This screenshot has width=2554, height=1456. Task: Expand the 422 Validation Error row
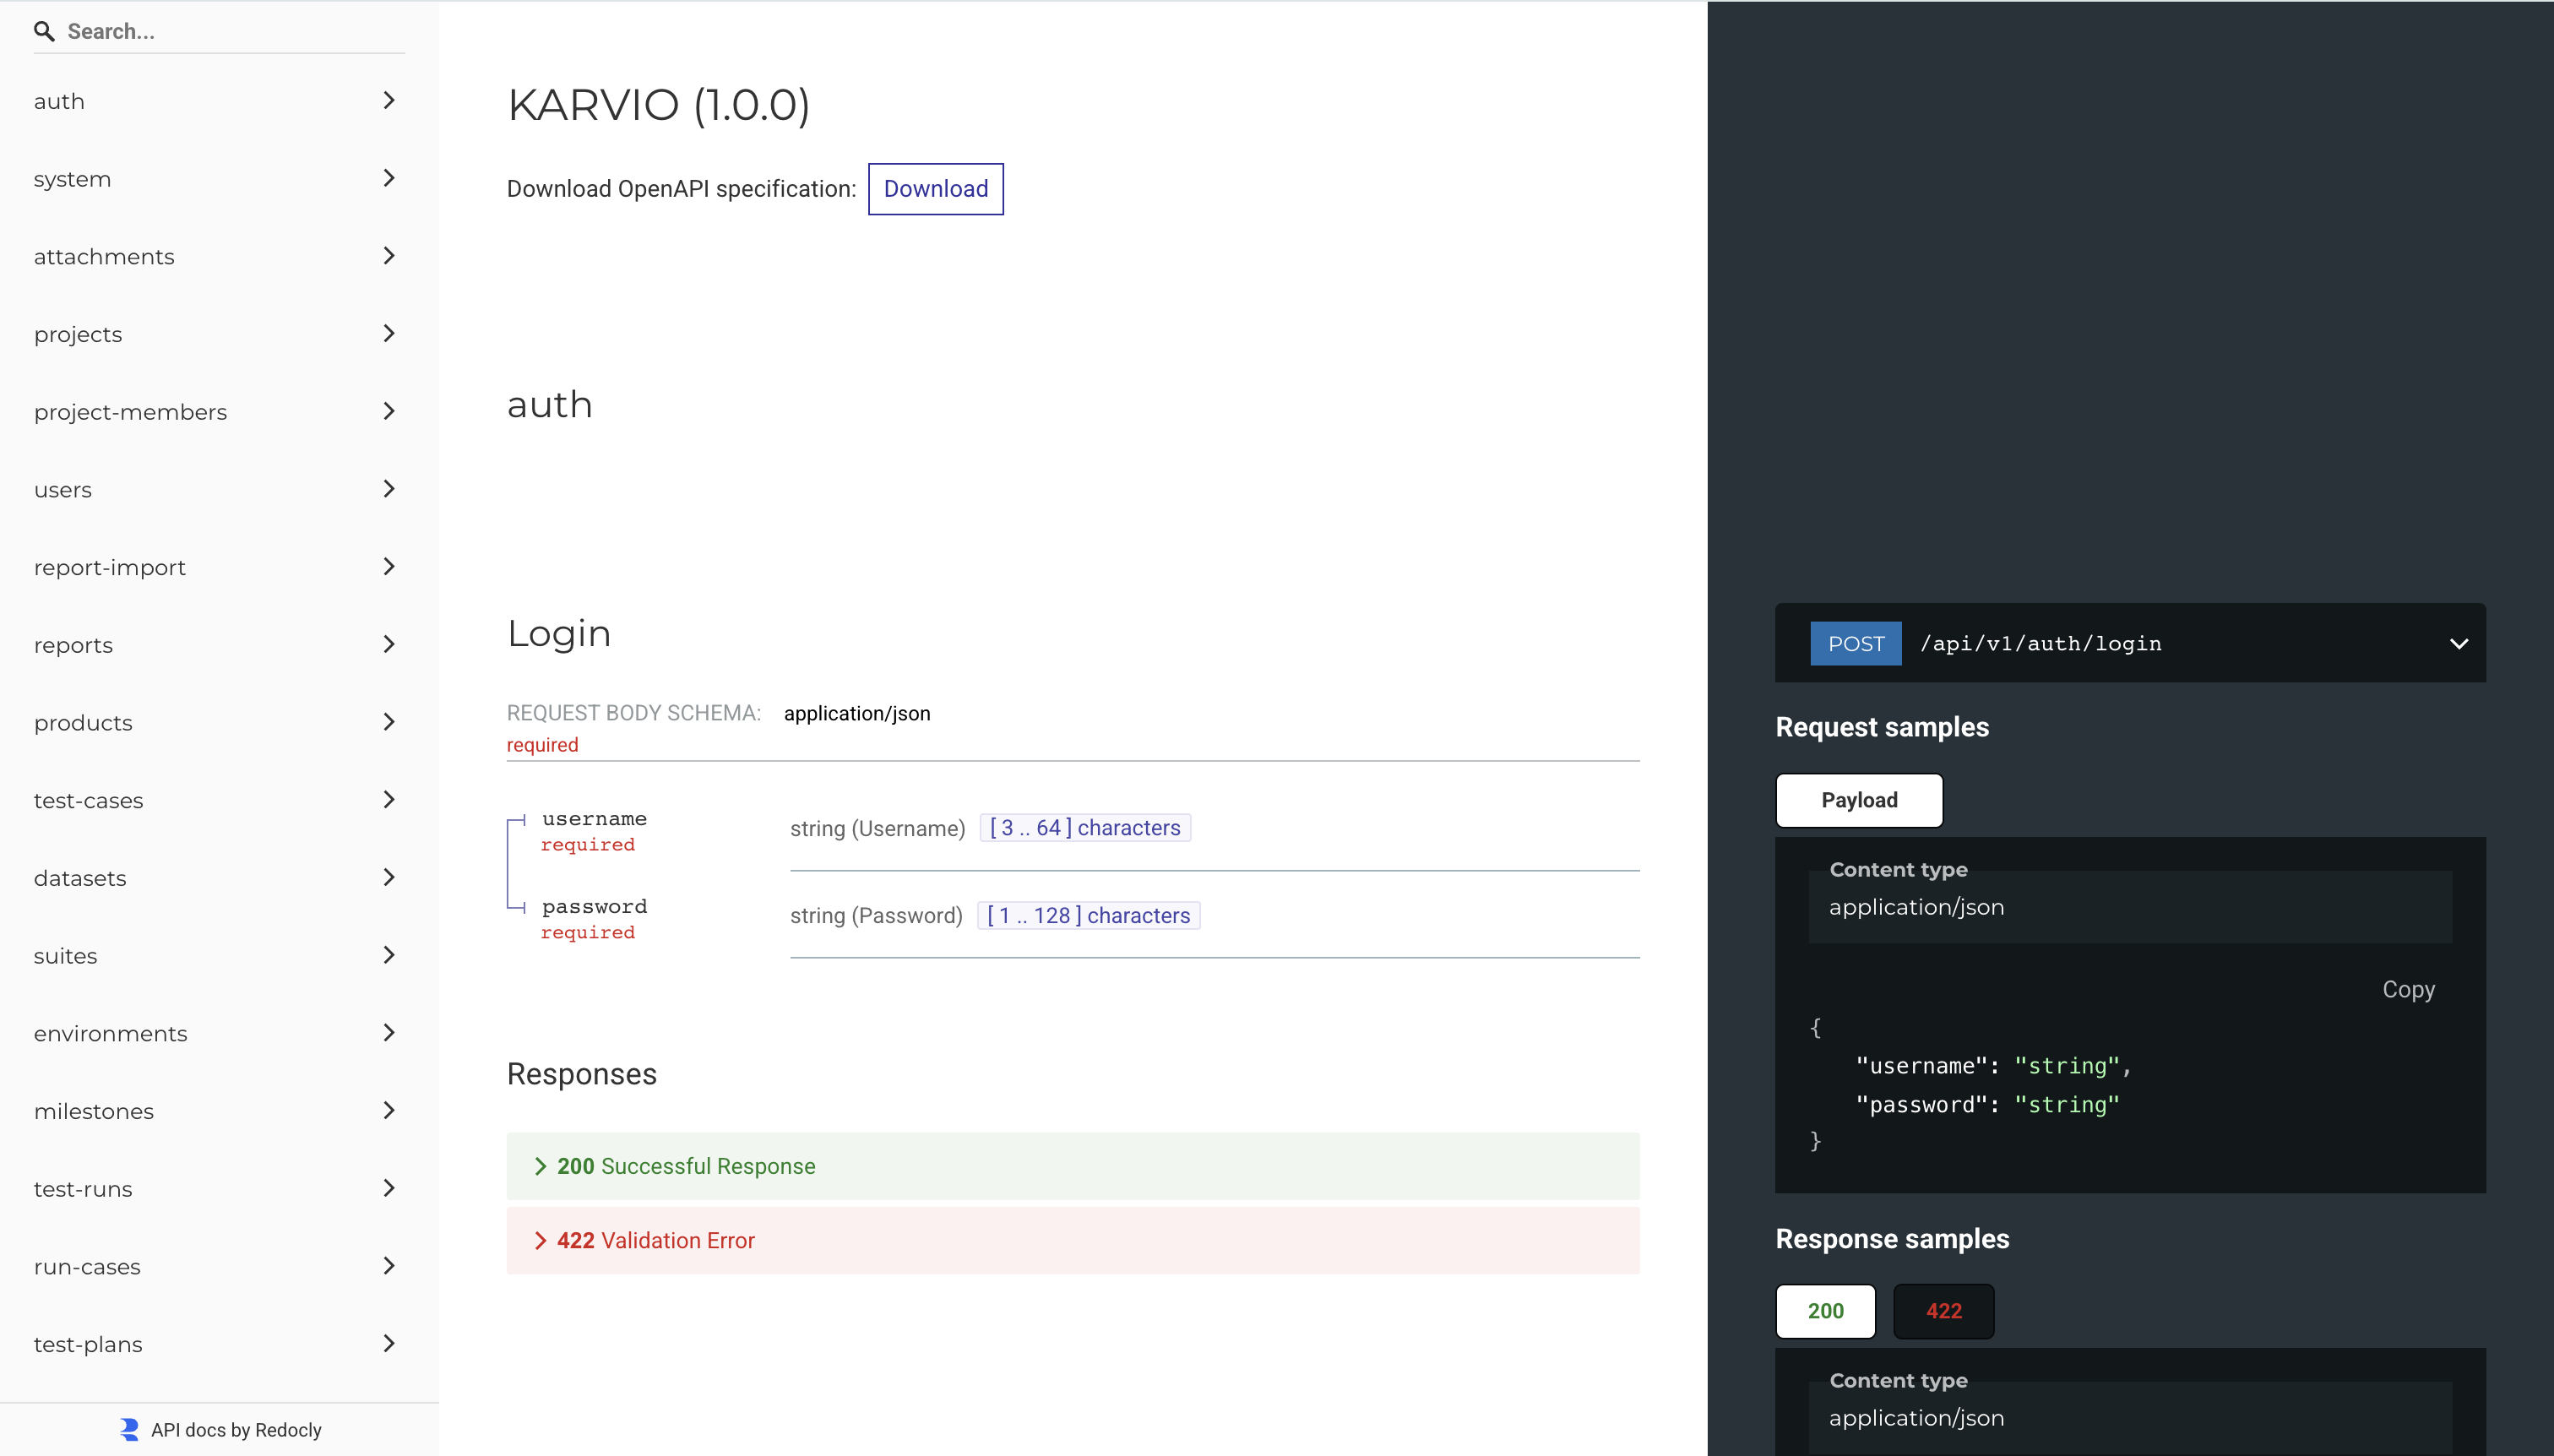pos(1072,1240)
